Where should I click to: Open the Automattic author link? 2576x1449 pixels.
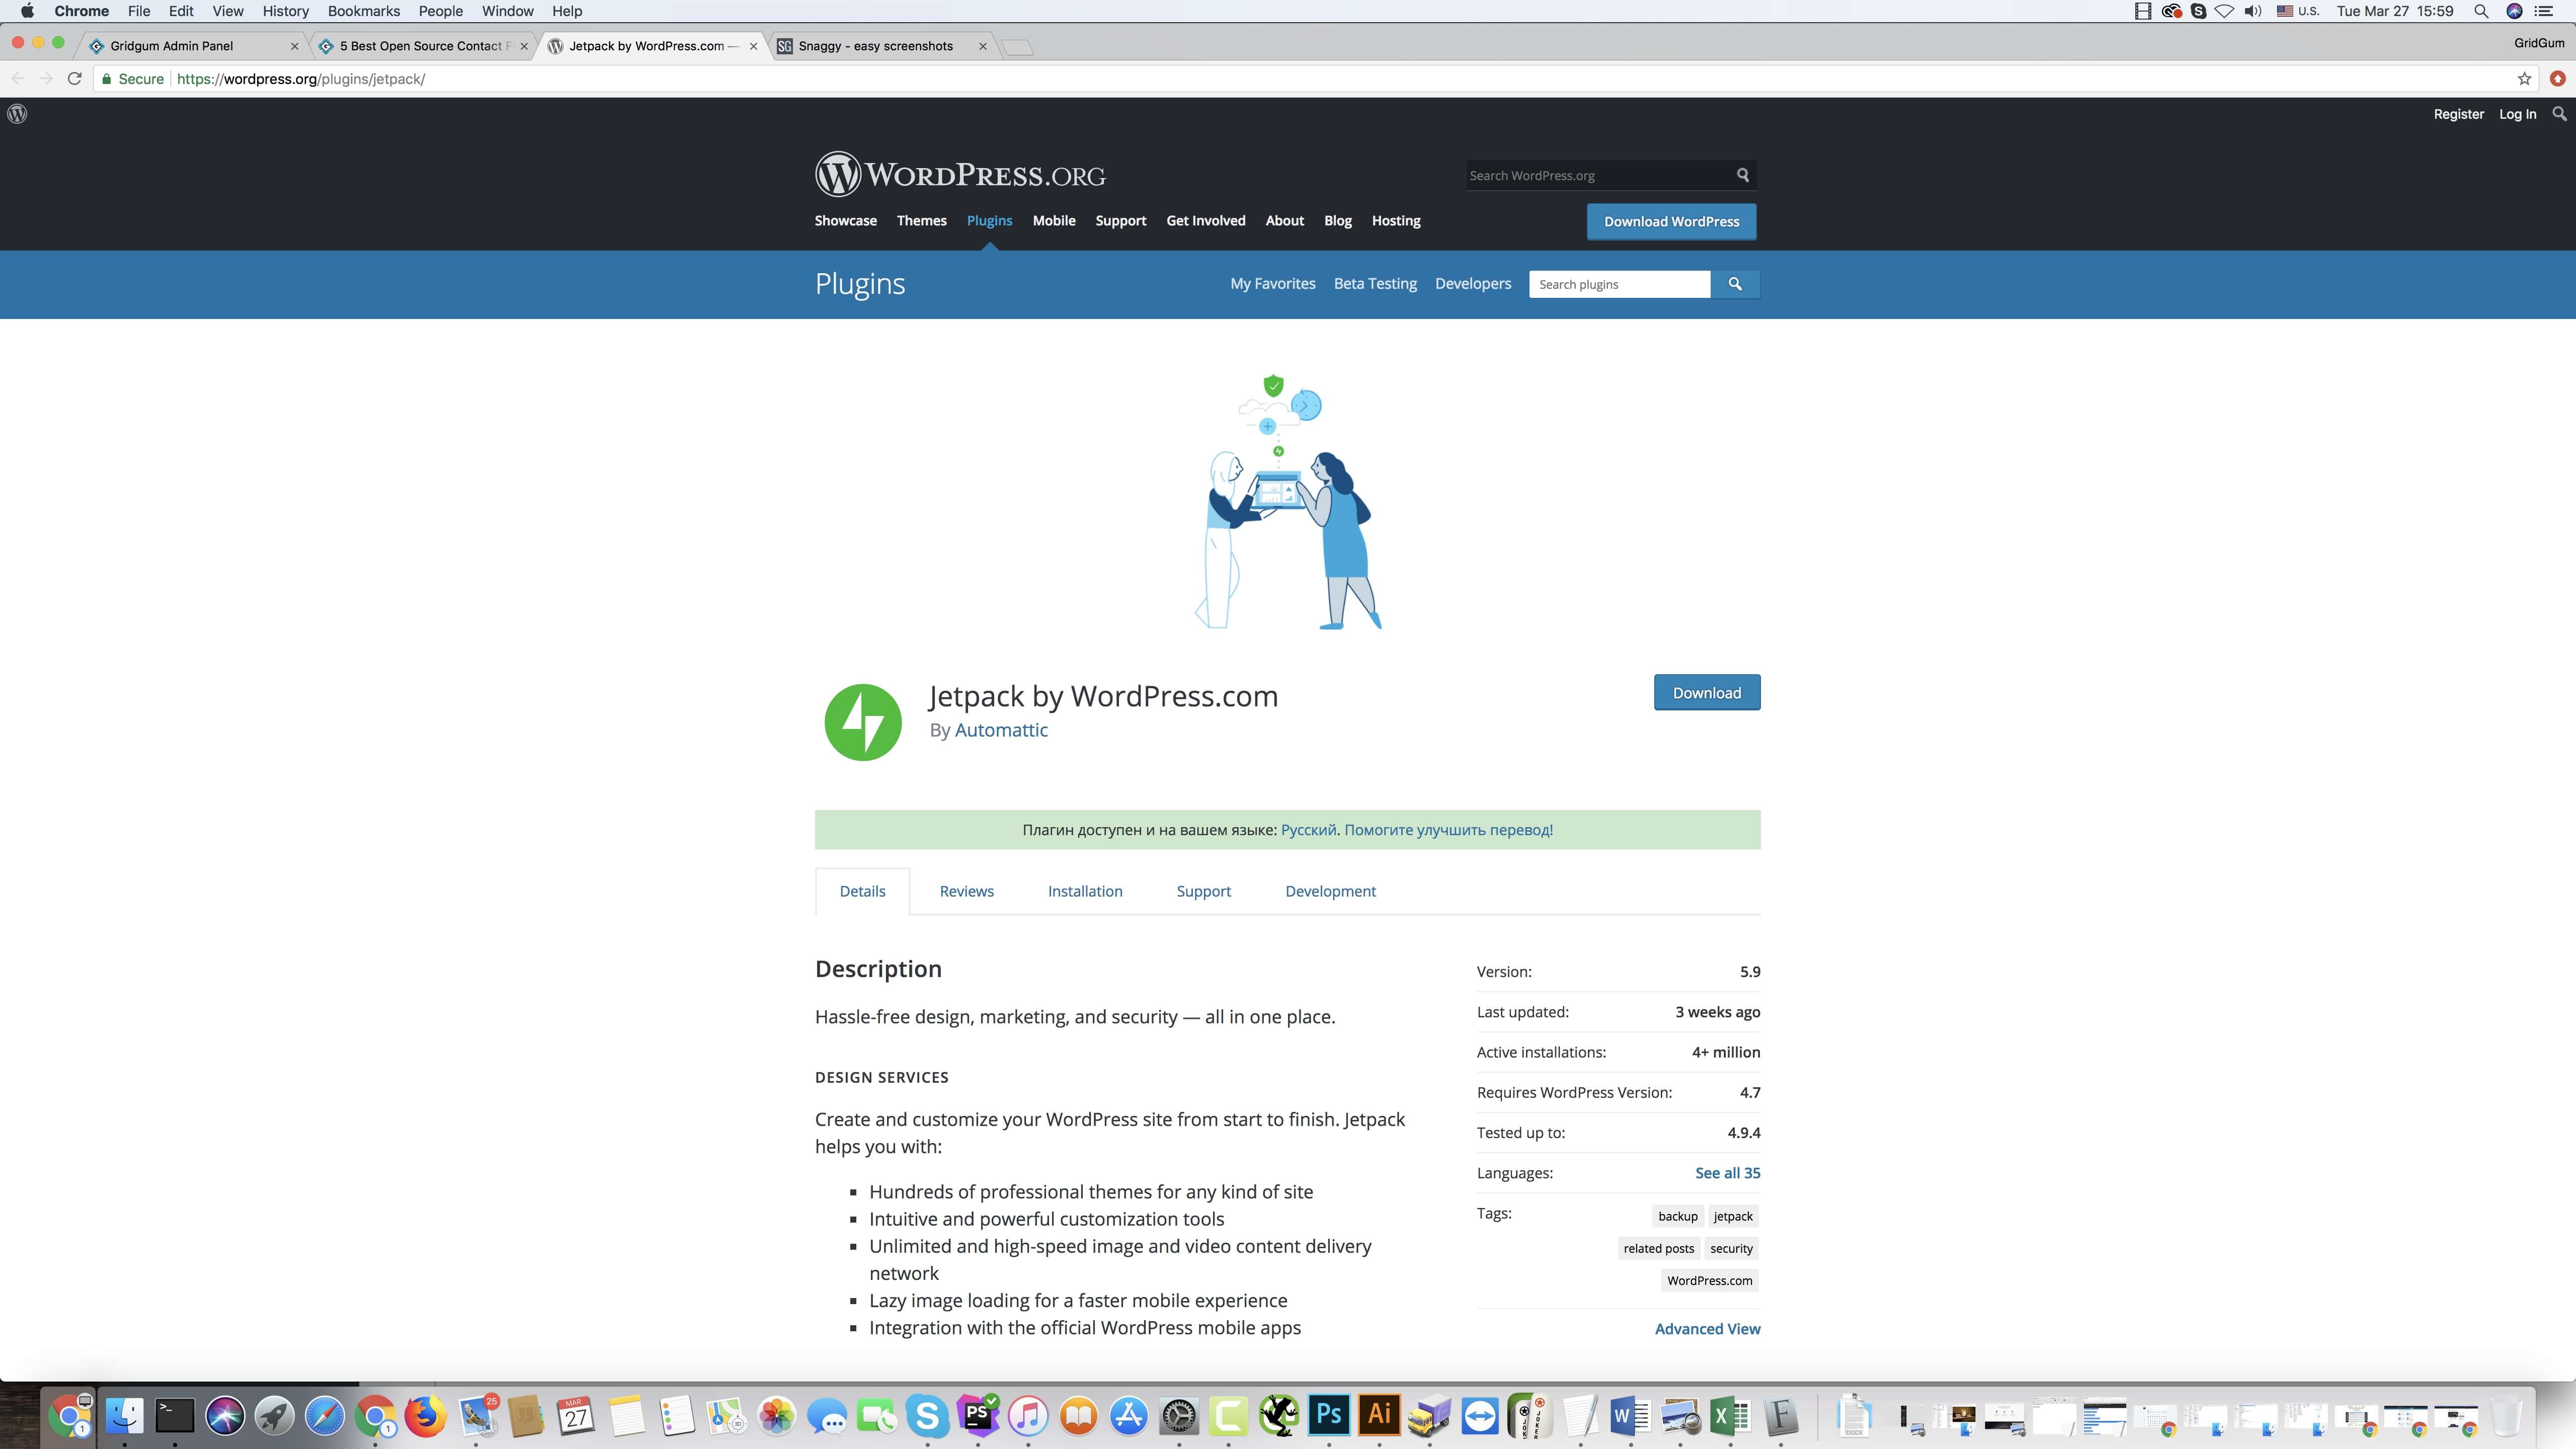(1001, 730)
